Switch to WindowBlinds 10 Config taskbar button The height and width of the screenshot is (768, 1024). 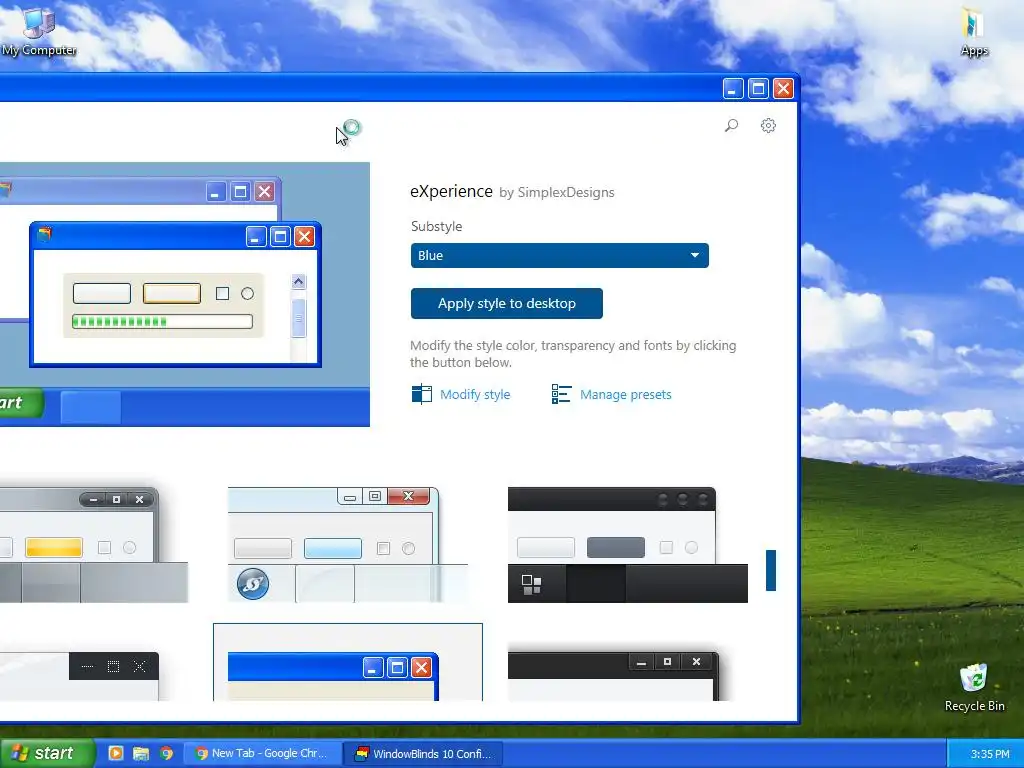click(x=424, y=754)
